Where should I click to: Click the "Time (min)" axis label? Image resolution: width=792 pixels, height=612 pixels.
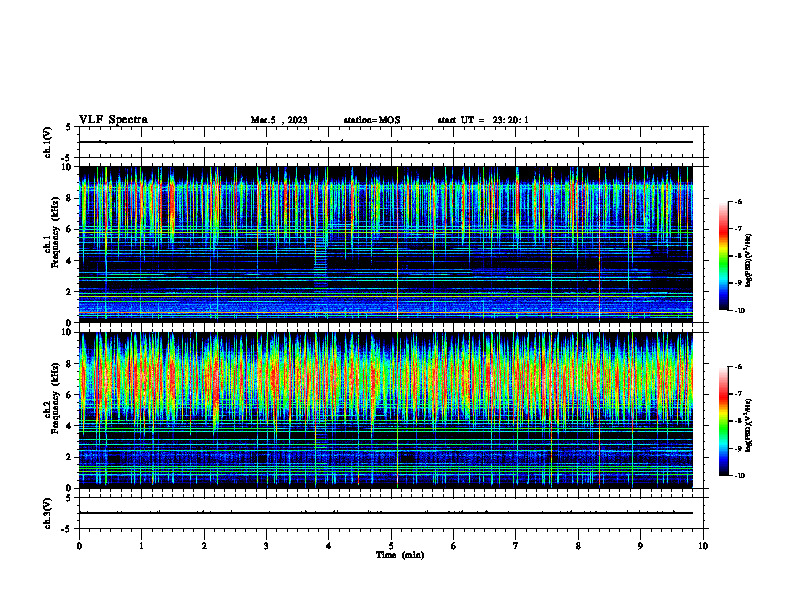point(400,555)
